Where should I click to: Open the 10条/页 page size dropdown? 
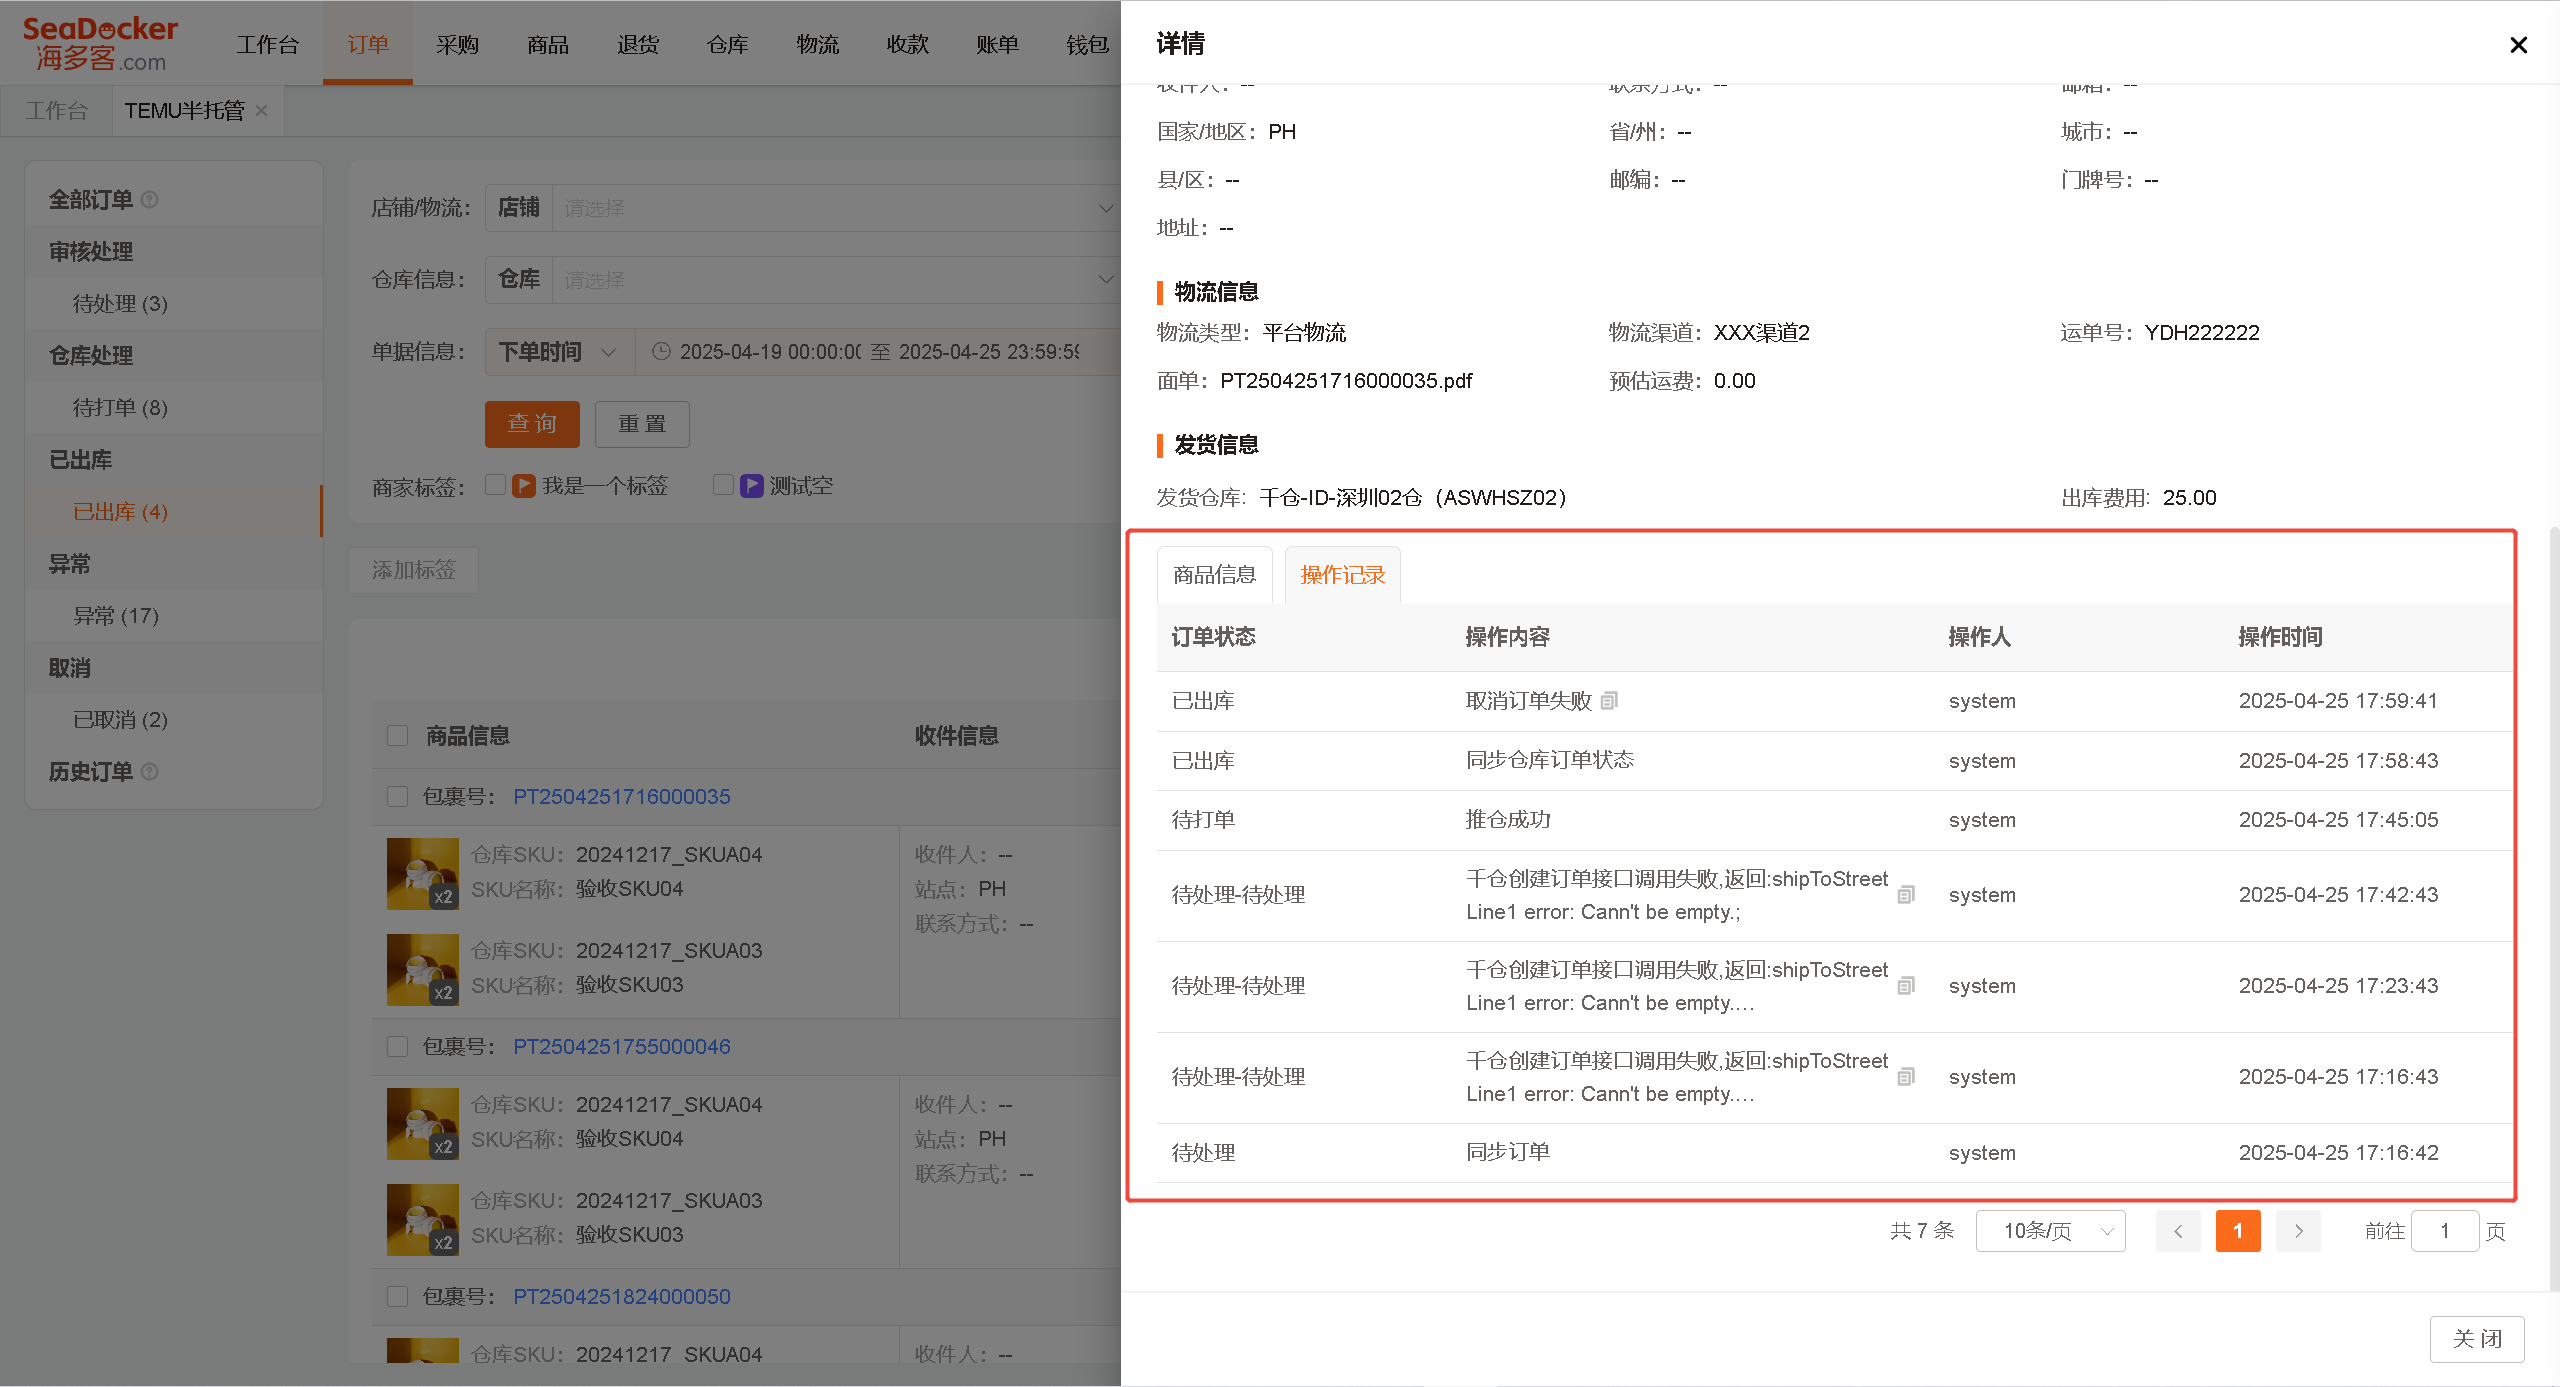tap(2050, 1231)
